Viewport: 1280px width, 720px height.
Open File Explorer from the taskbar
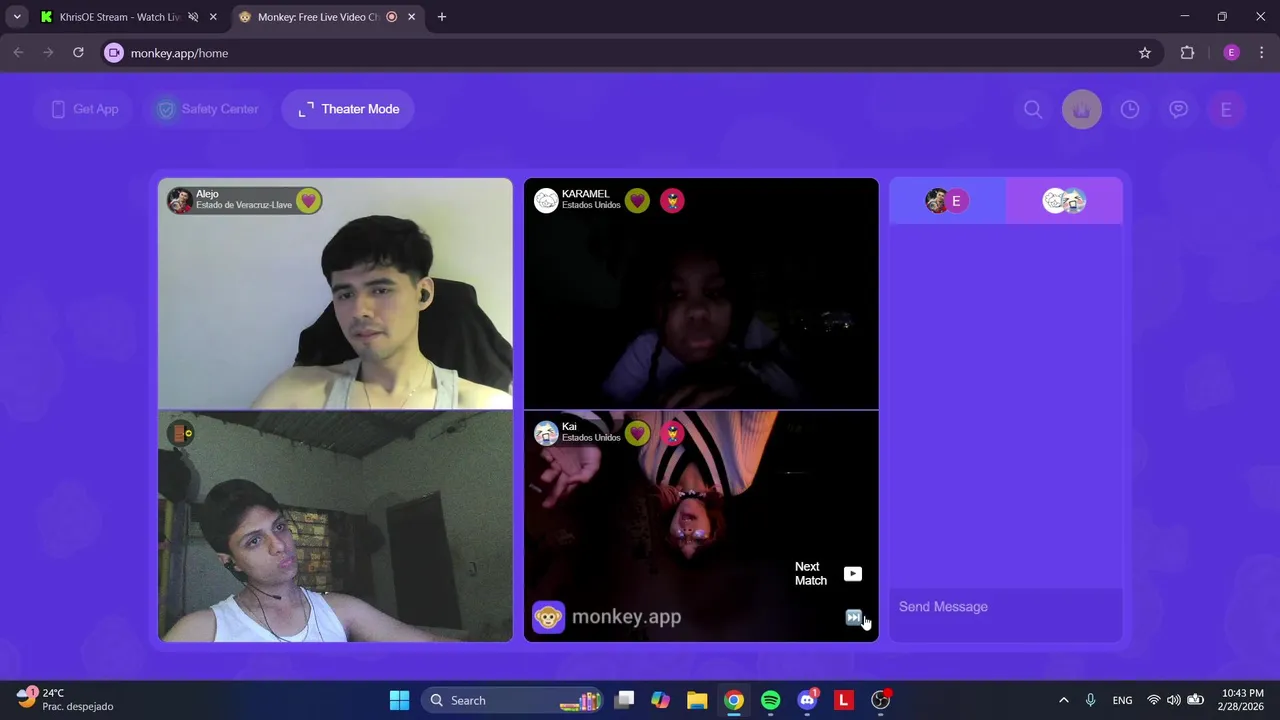click(x=697, y=700)
